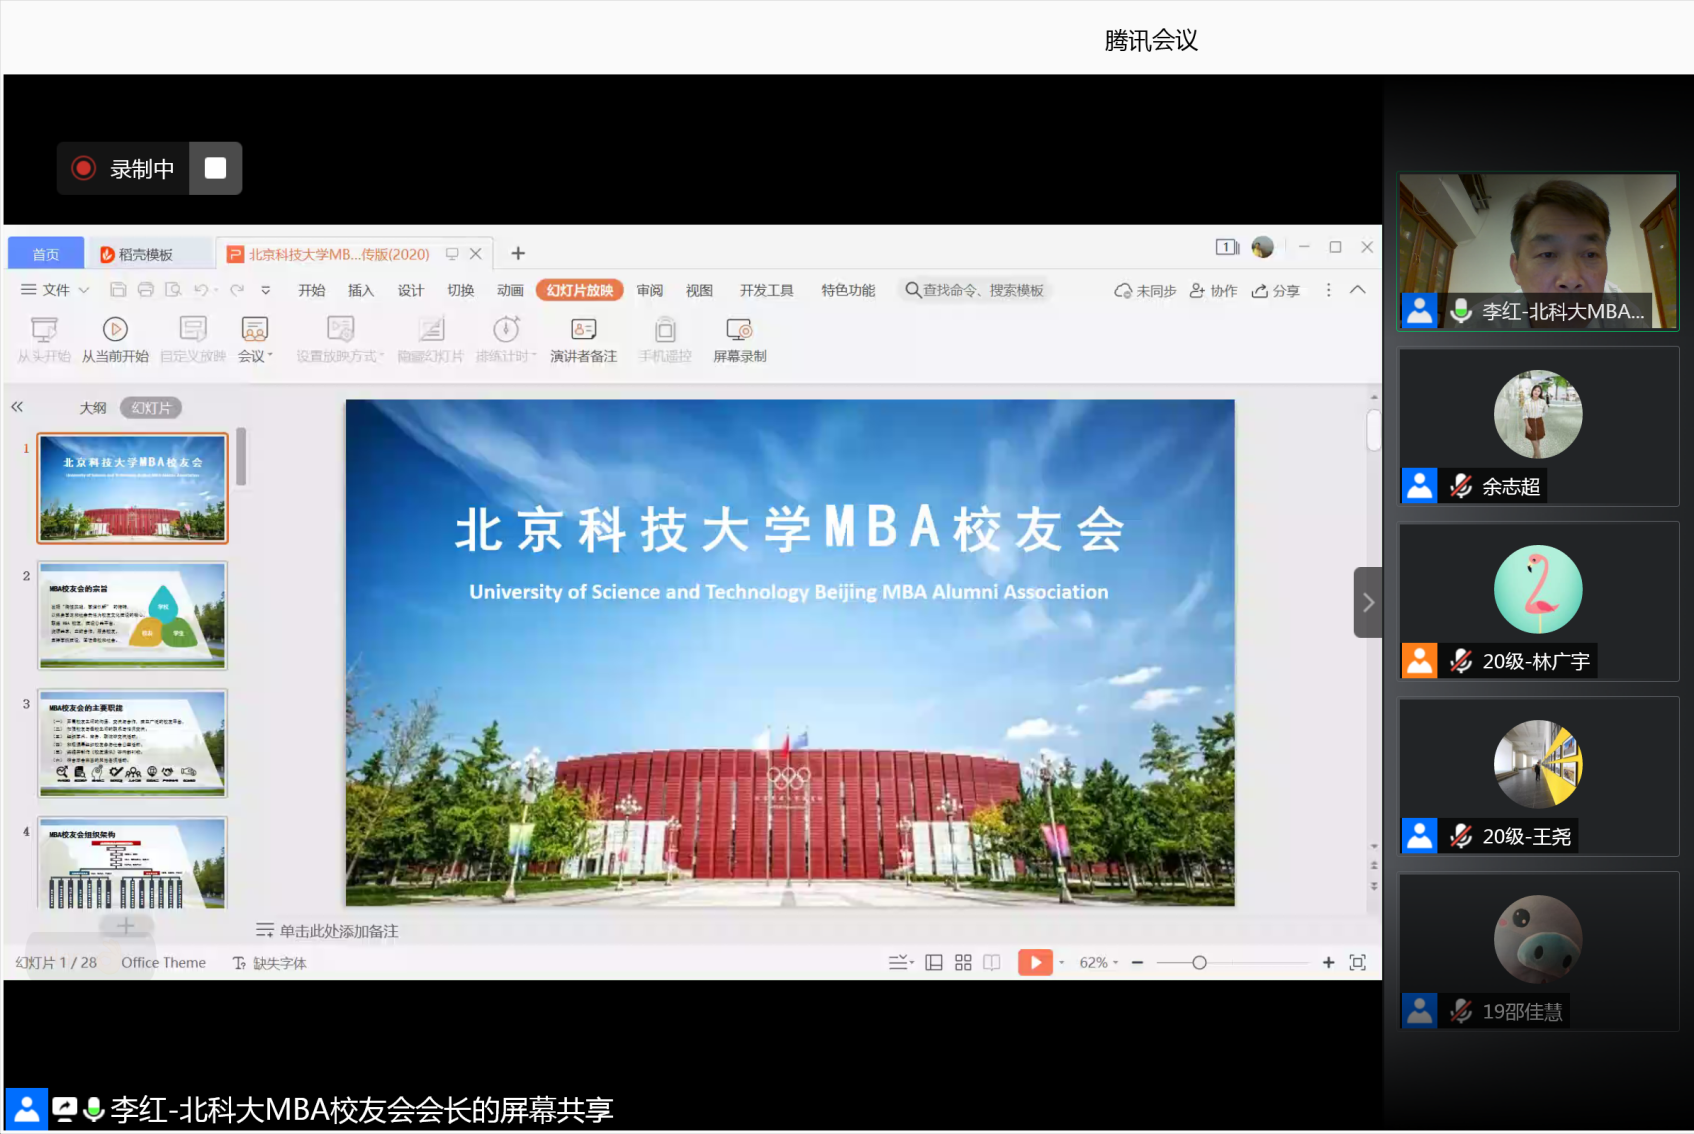The width and height of the screenshot is (1694, 1134).
Task: Click the zoom slider handle
Action: point(1199,962)
